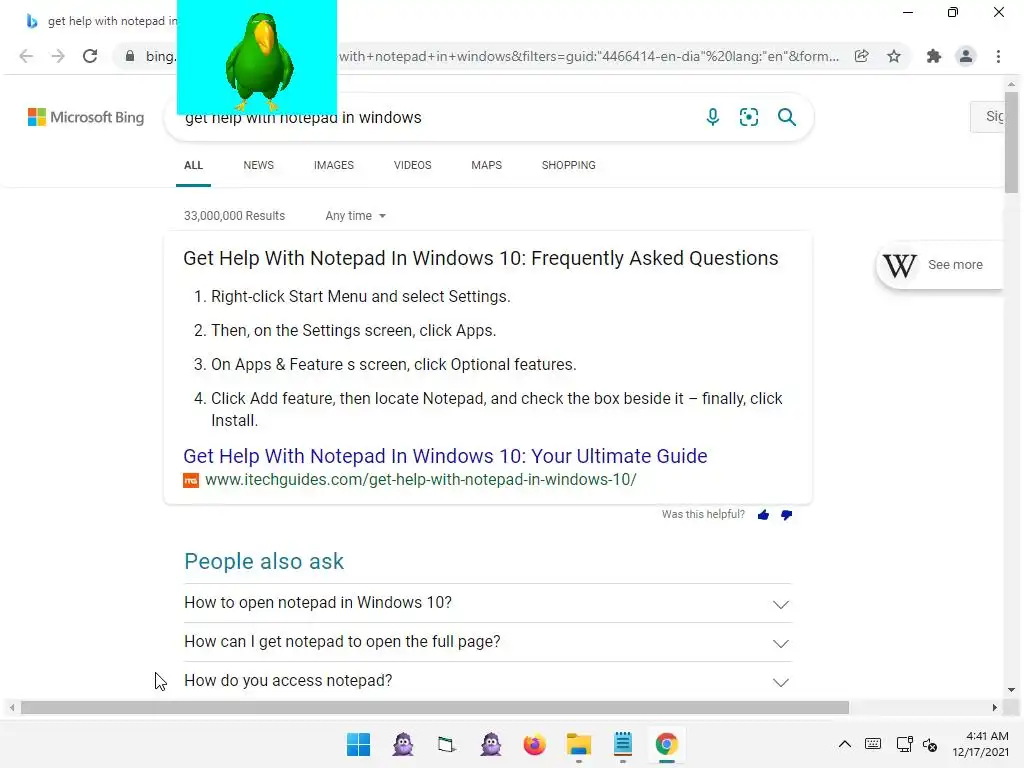
Task: Click See more next to Wikipedia
Action: click(955, 264)
